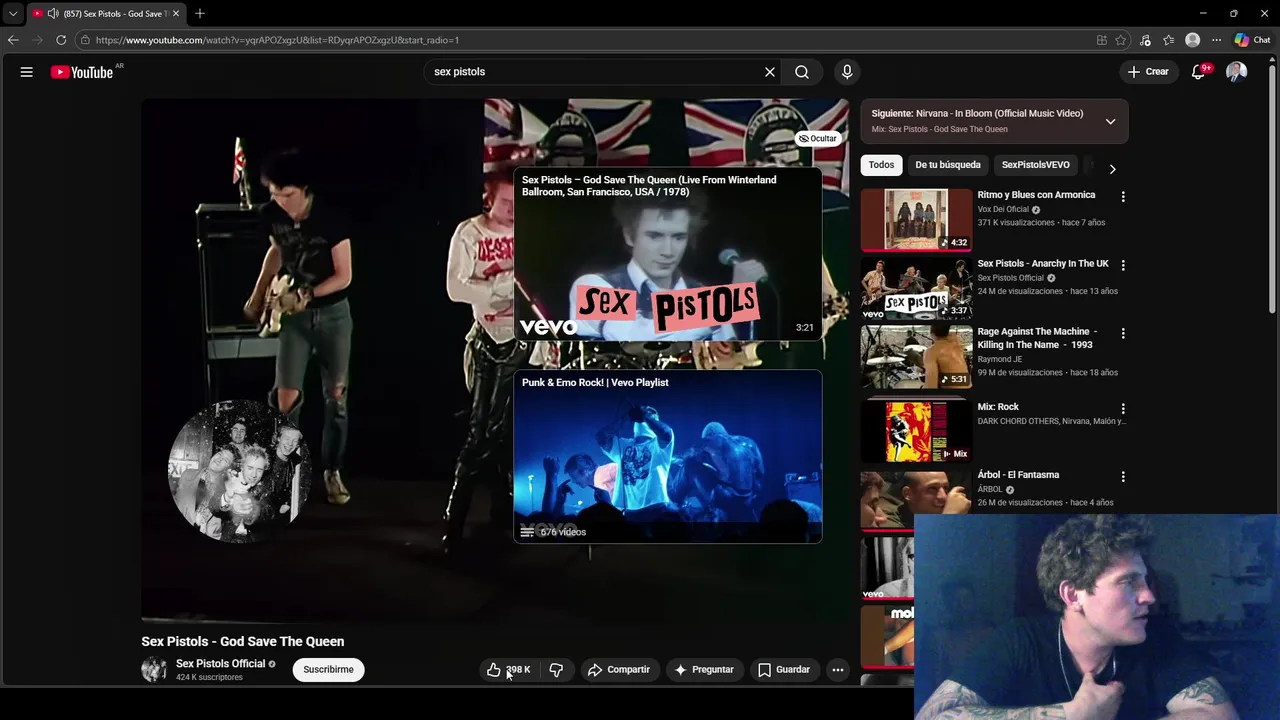1280x720 pixels.
Task: Open options for Anarchy In The UK
Action: point(1123,265)
